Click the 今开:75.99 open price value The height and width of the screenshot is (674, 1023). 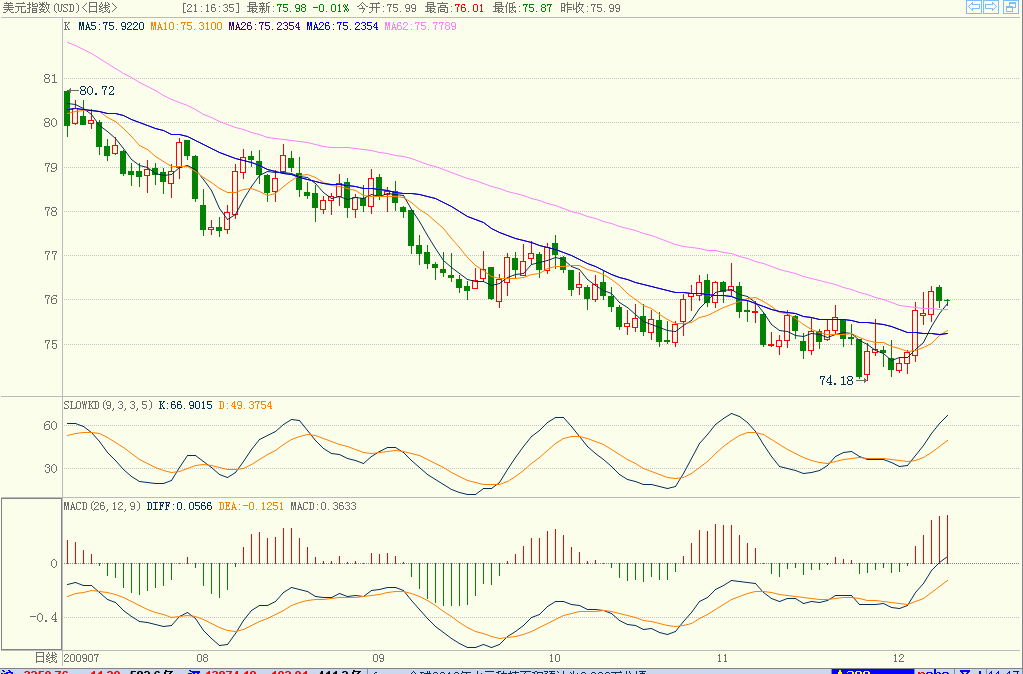point(388,8)
